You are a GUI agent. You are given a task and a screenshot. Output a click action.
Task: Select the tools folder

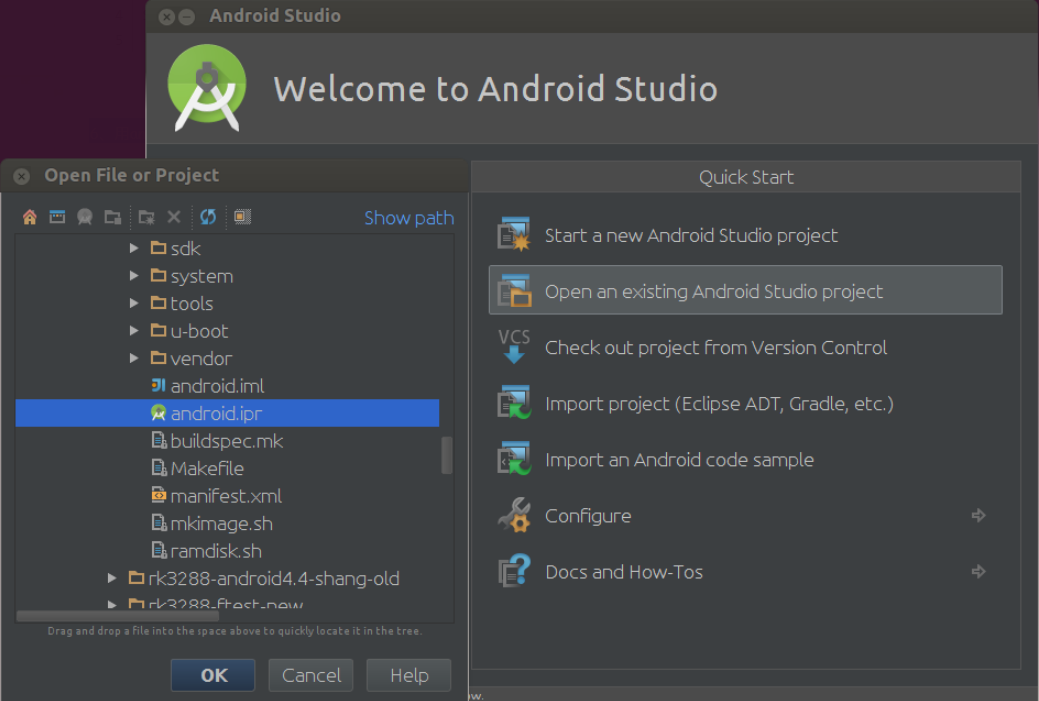click(x=191, y=303)
